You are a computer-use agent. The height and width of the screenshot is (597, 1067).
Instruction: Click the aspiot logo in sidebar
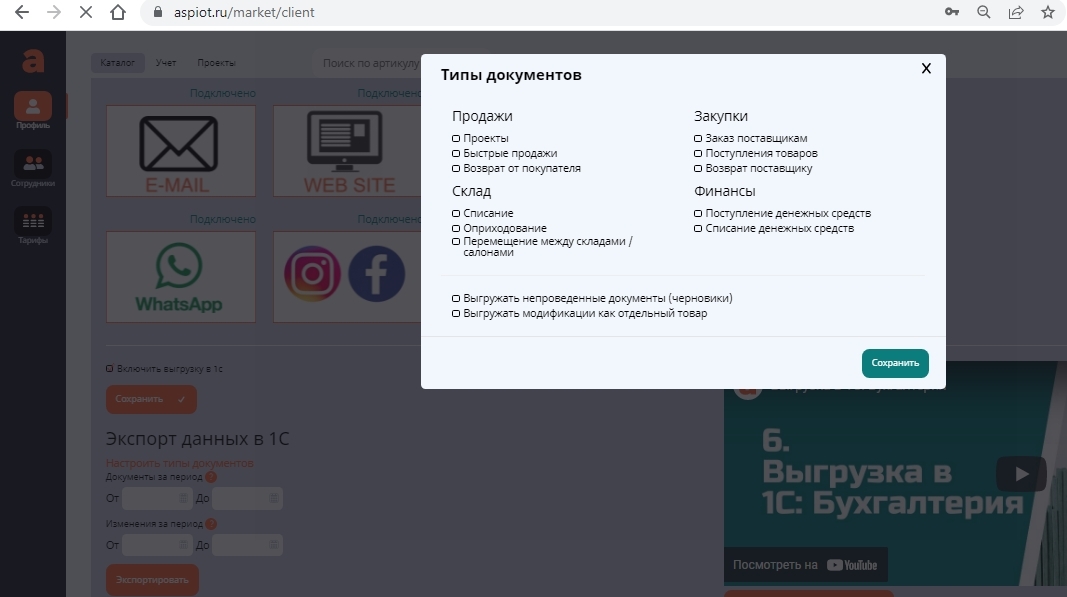point(33,61)
